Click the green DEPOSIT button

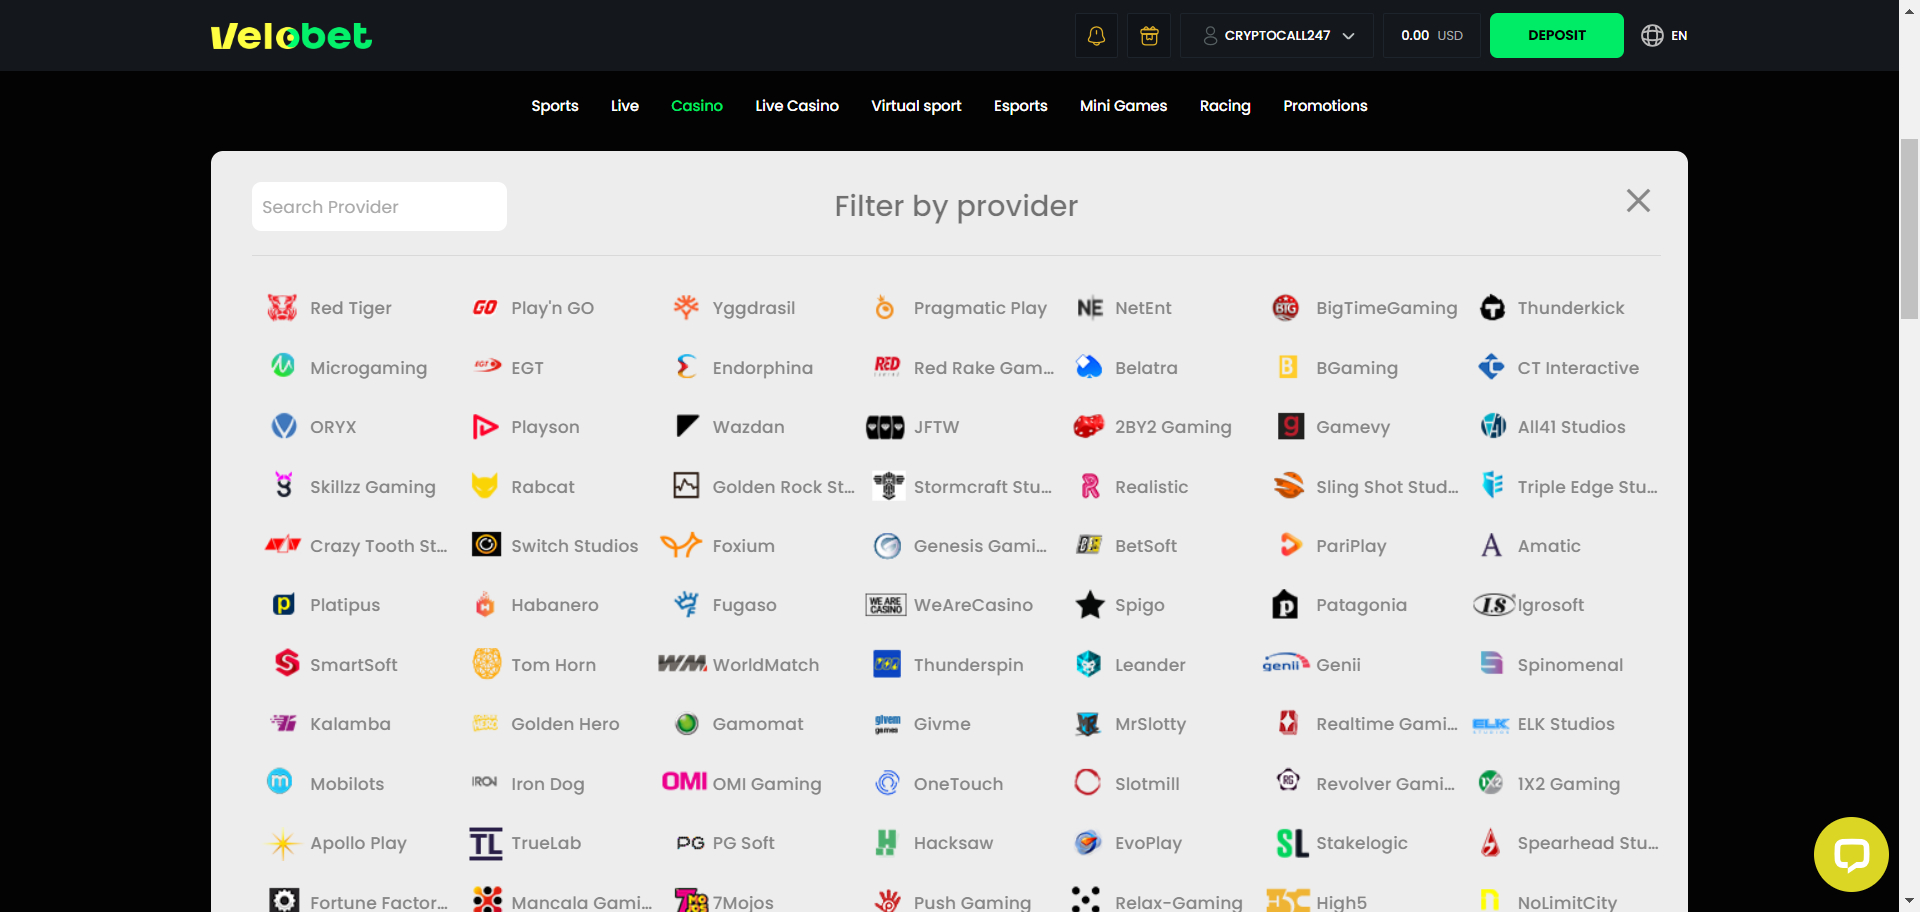[1556, 36]
